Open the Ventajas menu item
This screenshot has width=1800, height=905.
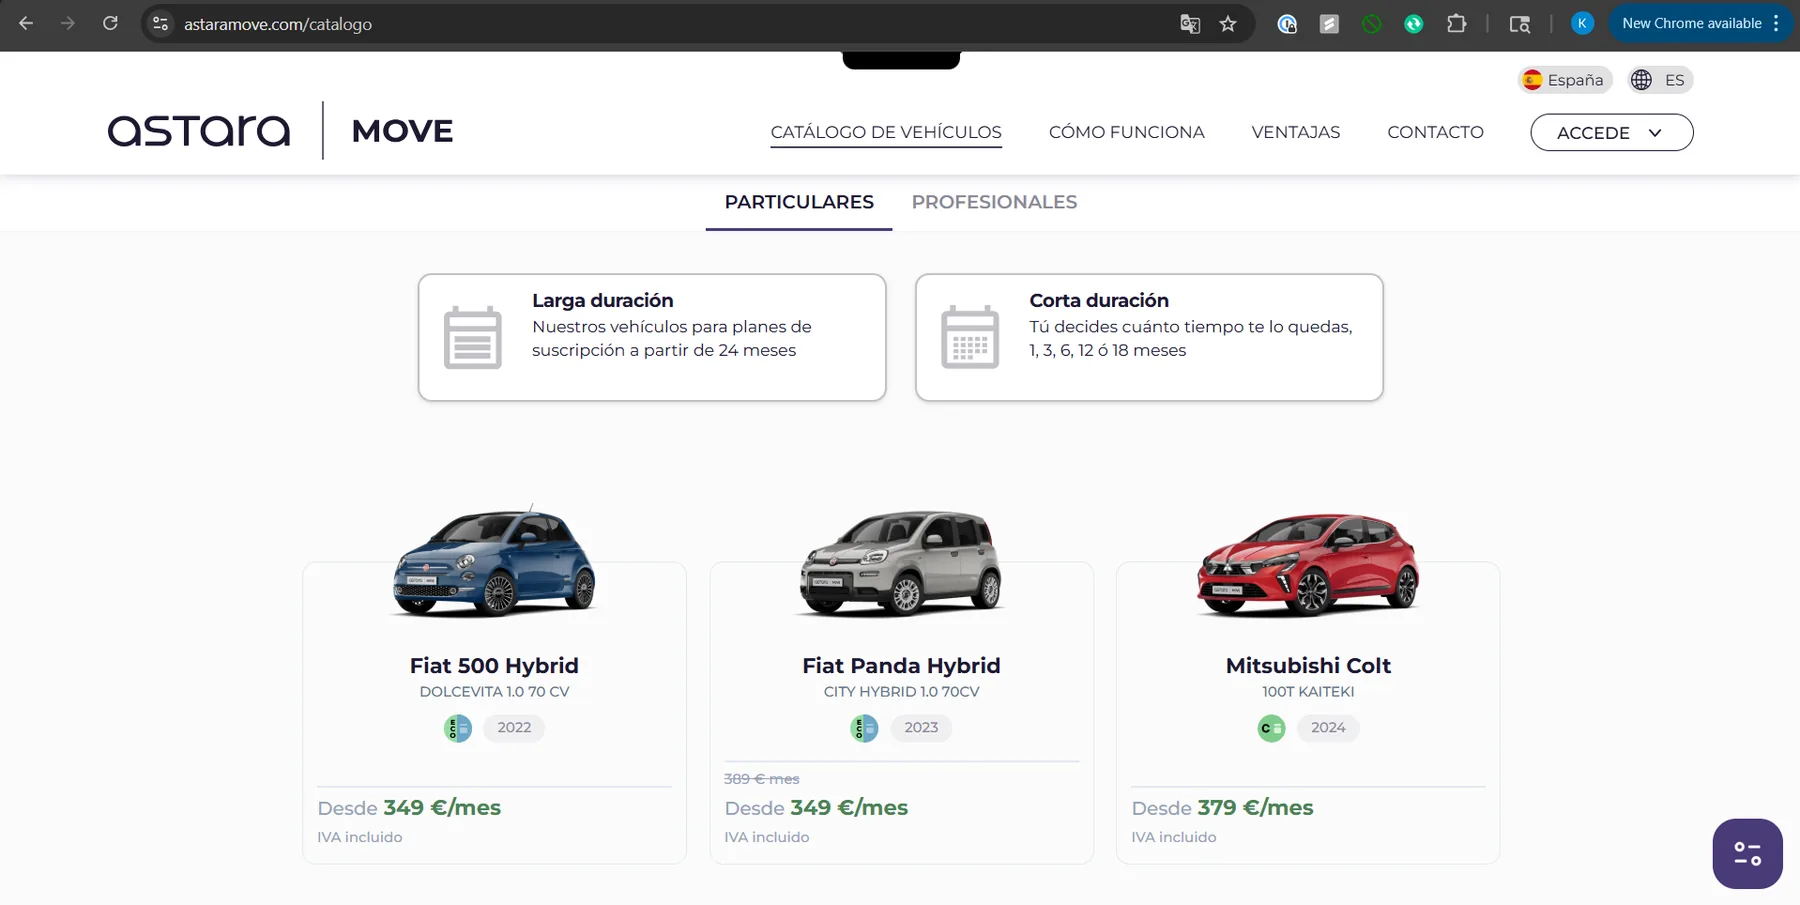1295,132
